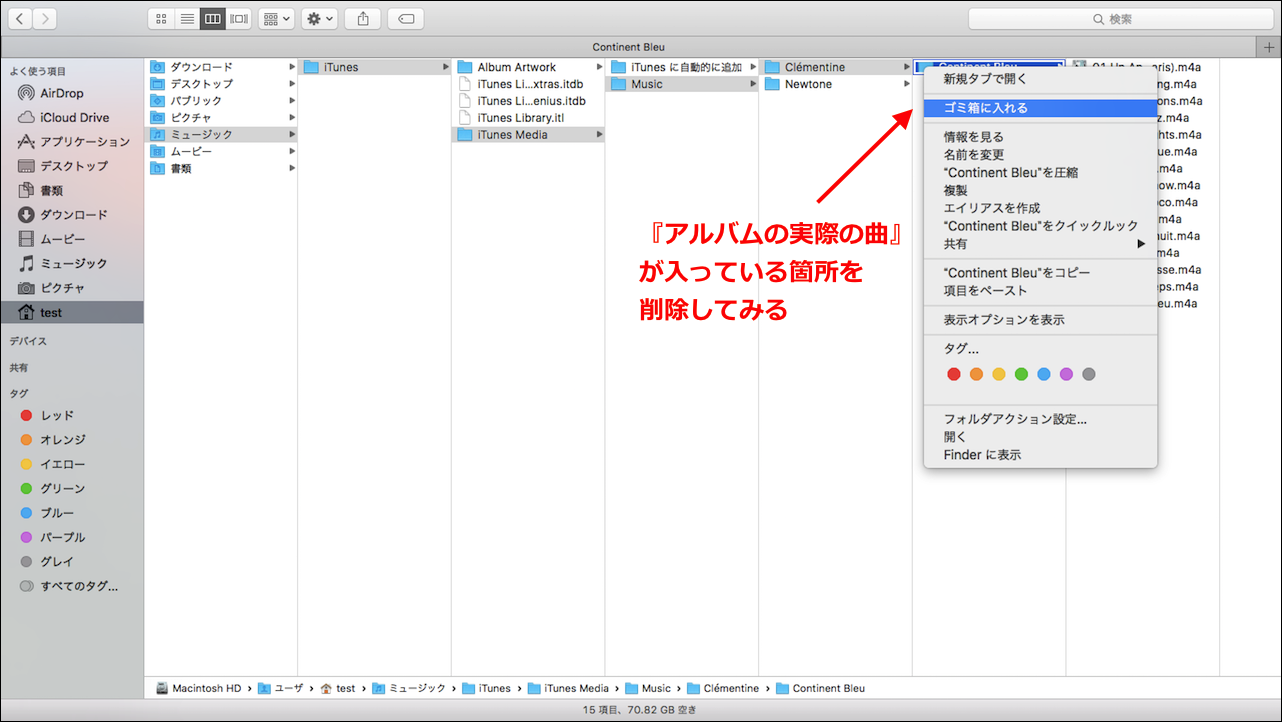The height and width of the screenshot is (722, 1282).
Task: Open the arrange items dropdown
Action: tap(276, 18)
